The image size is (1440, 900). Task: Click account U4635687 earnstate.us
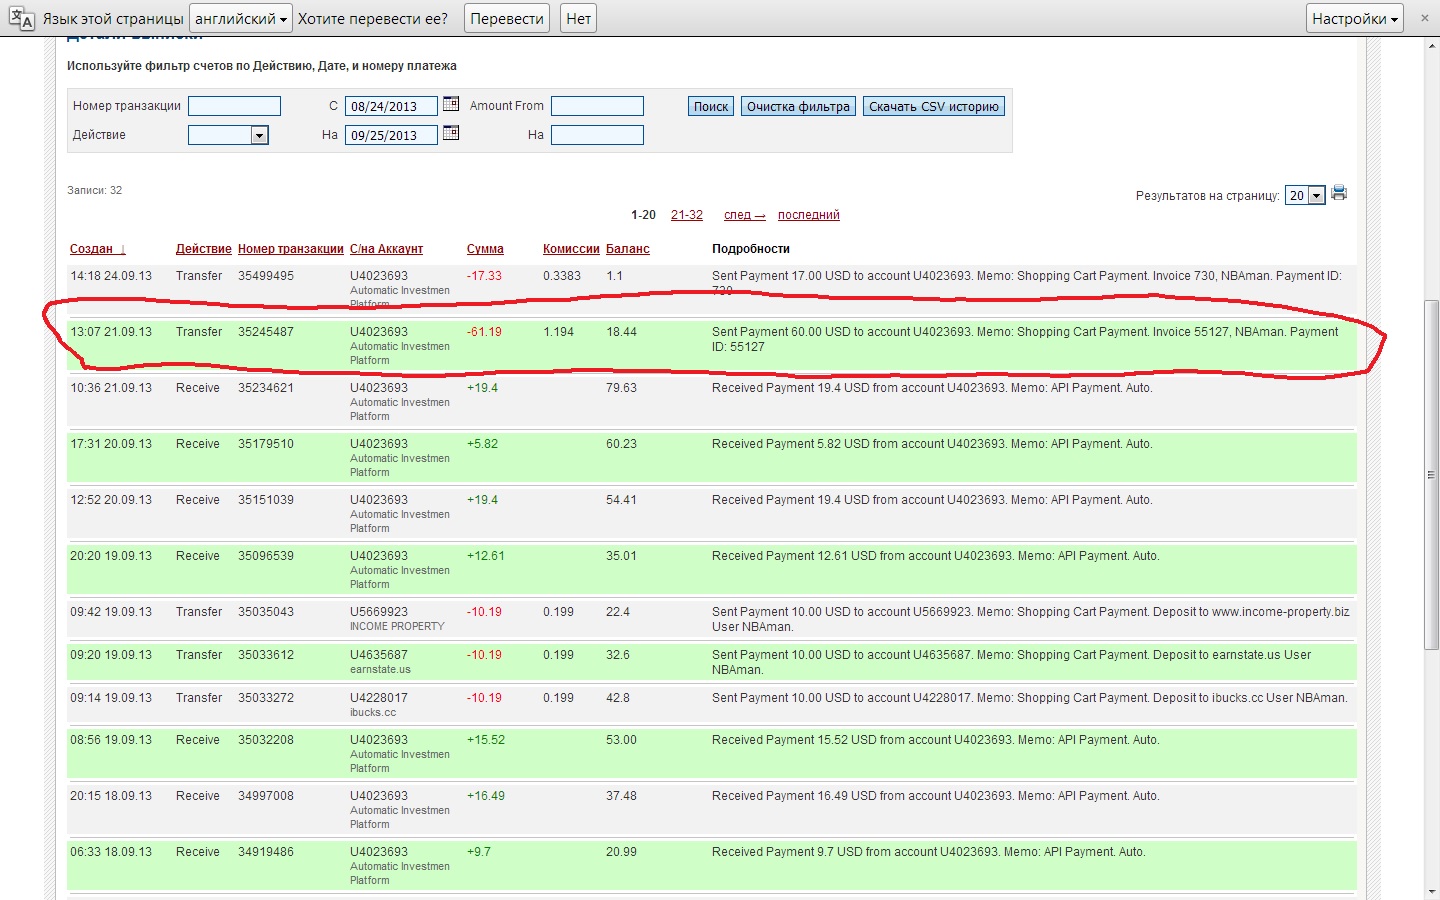coord(380,662)
